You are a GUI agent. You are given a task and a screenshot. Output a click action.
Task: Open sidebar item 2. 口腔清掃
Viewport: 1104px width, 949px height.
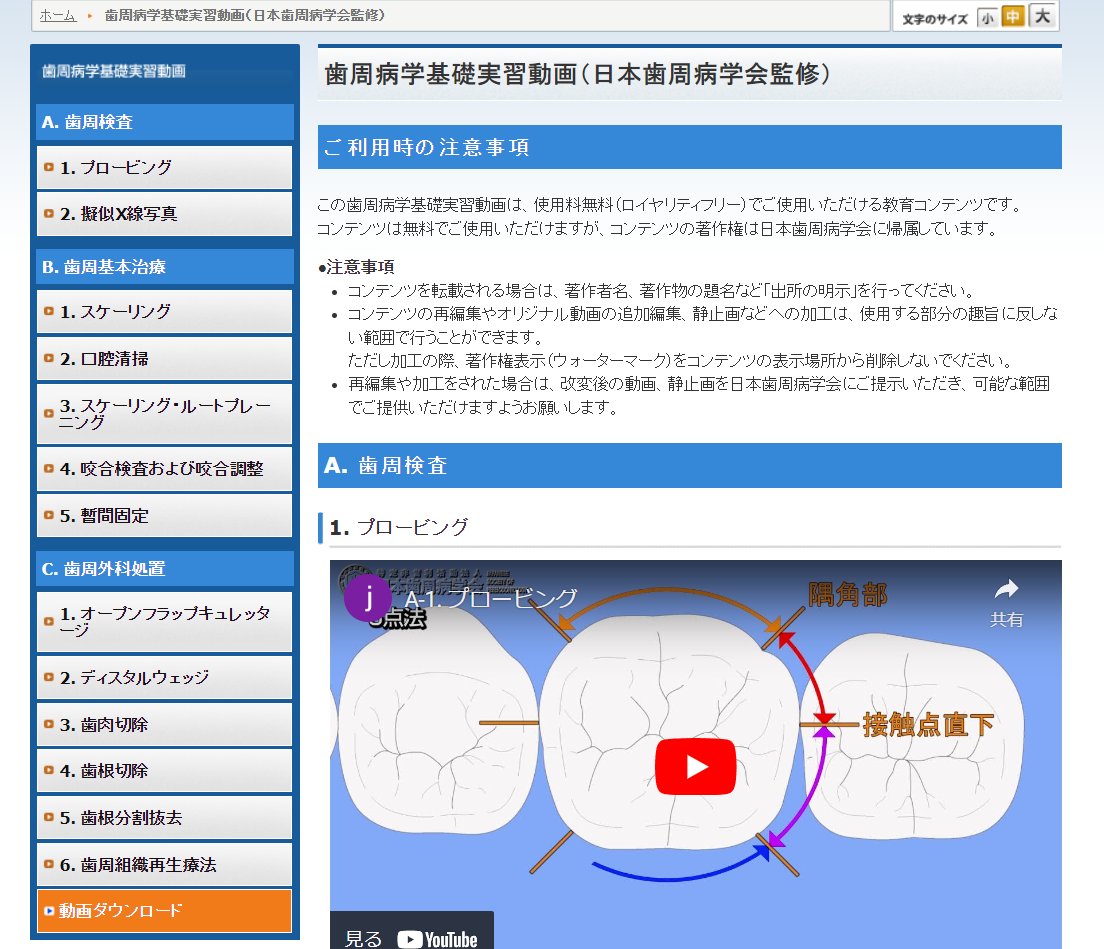click(165, 358)
